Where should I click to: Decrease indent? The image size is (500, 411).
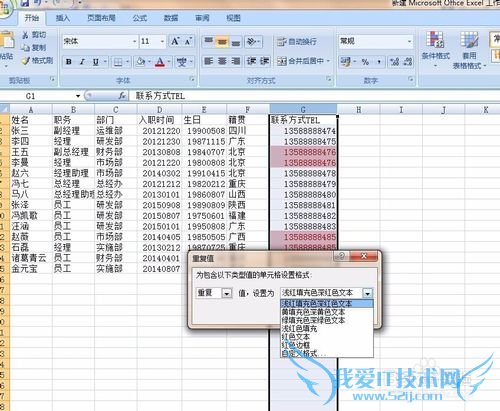tap(251, 61)
